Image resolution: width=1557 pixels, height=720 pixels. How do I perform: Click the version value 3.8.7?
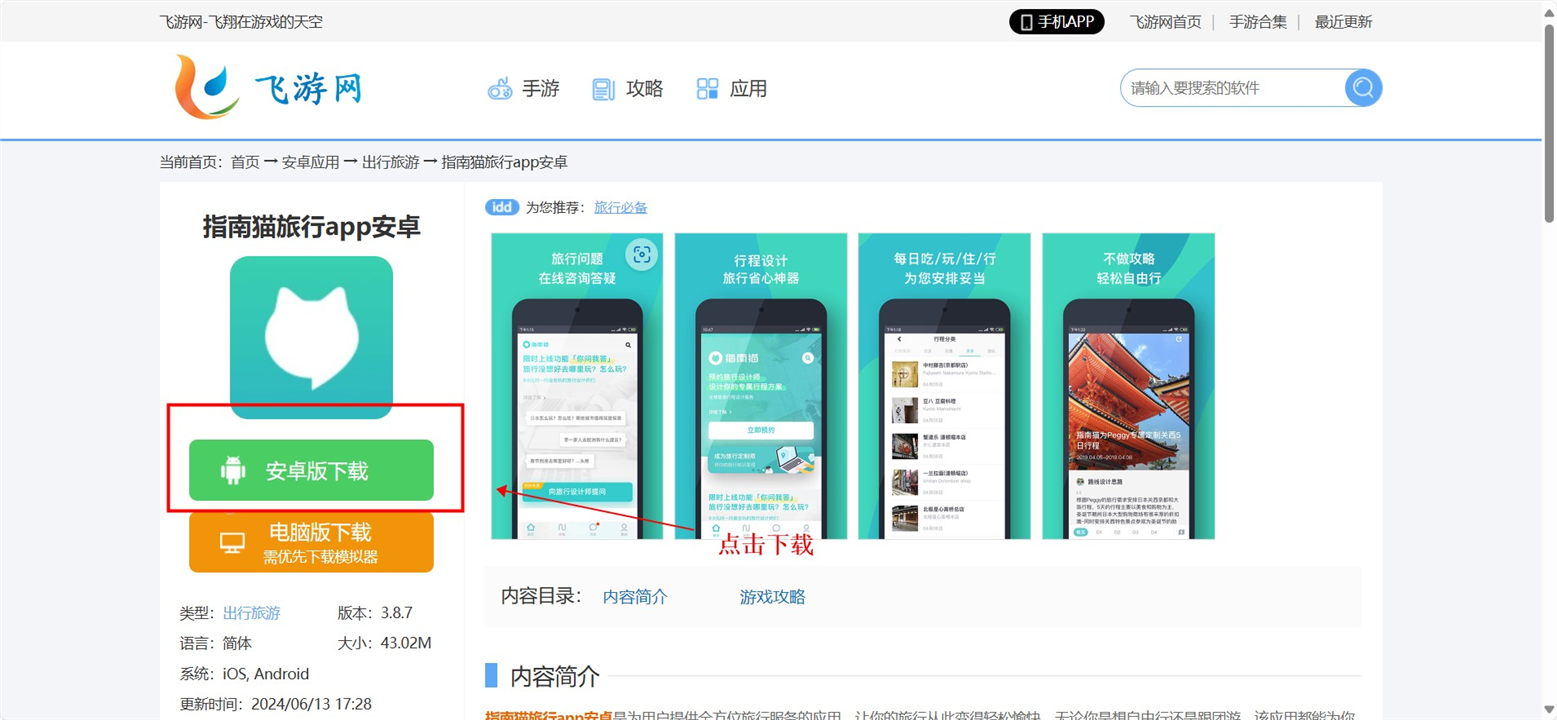(397, 613)
